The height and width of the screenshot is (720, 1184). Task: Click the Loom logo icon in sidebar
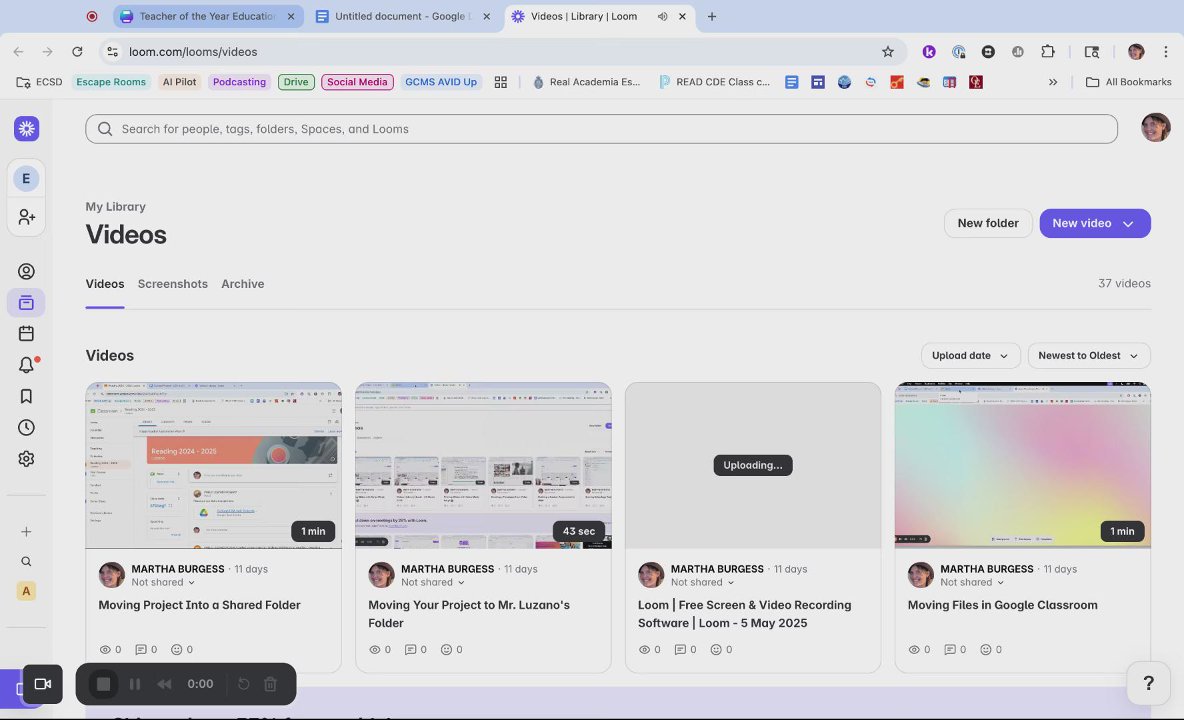(x=26, y=128)
